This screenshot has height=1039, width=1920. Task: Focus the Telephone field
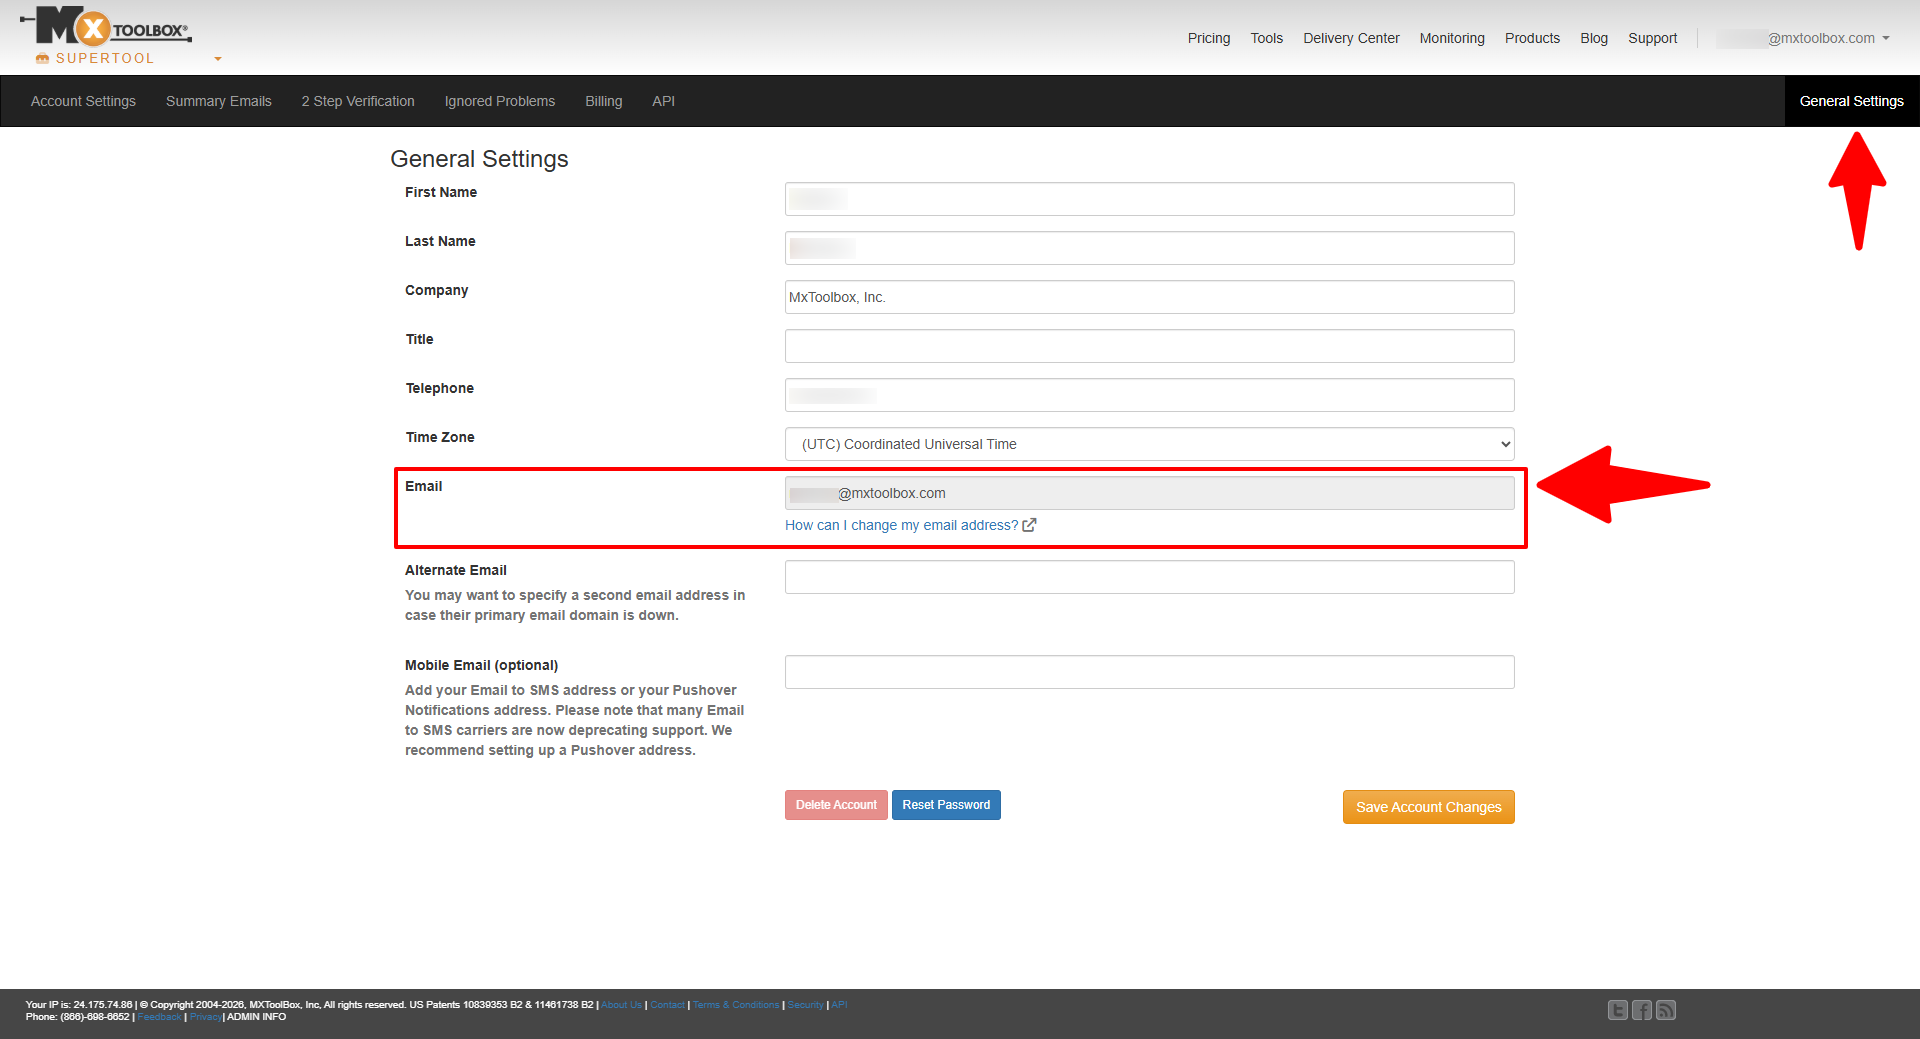click(1149, 395)
